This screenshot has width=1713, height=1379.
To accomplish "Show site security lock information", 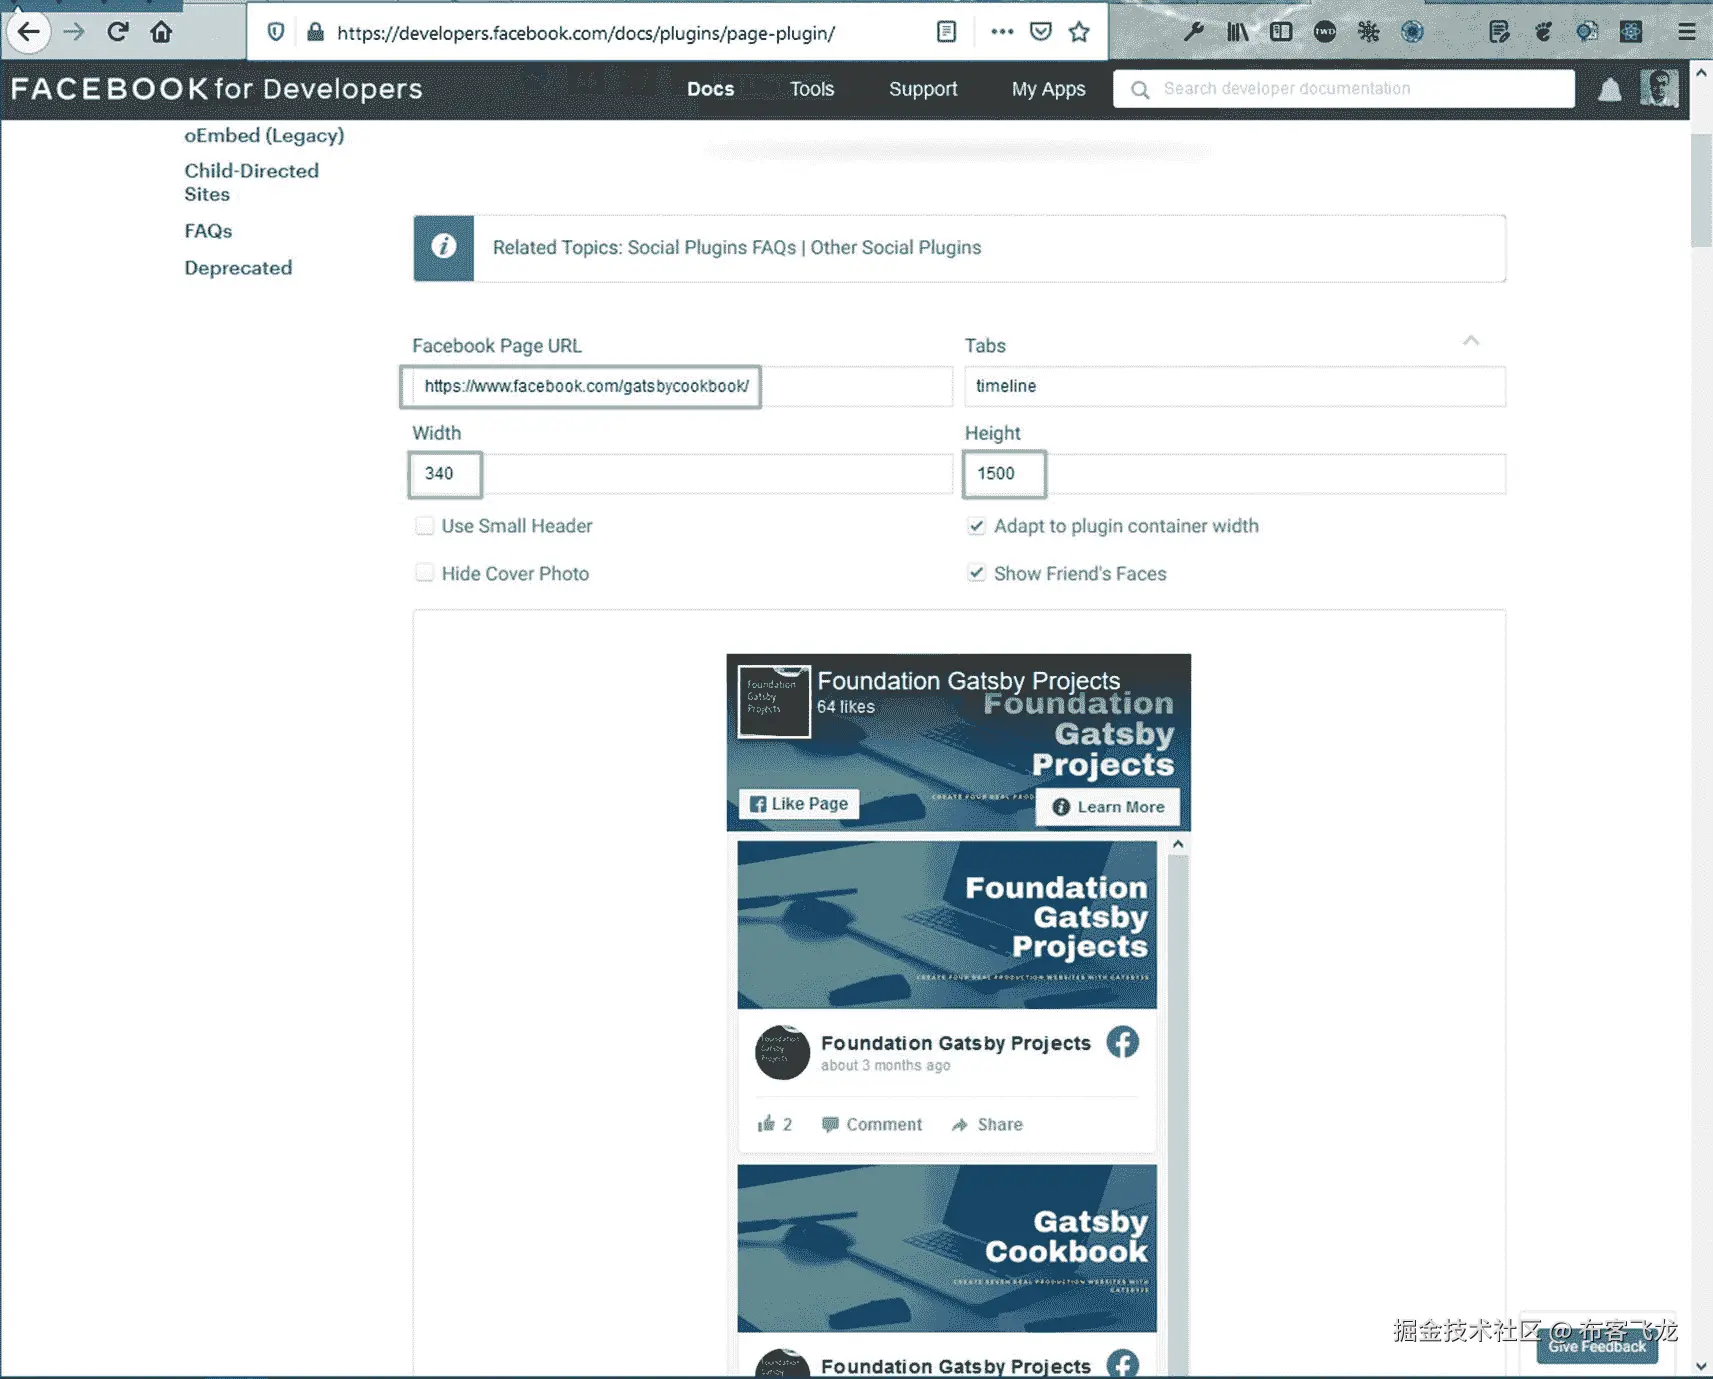I will click(315, 32).
